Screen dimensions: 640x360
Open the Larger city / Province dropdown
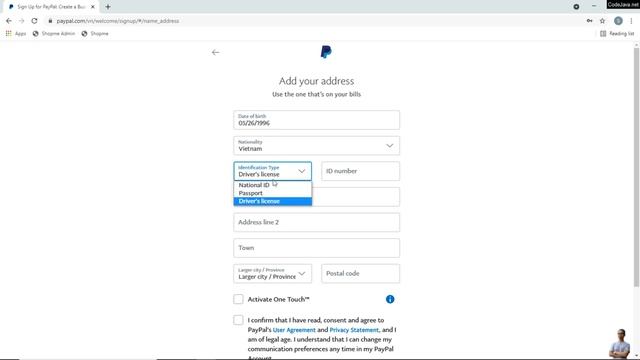click(272, 273)
